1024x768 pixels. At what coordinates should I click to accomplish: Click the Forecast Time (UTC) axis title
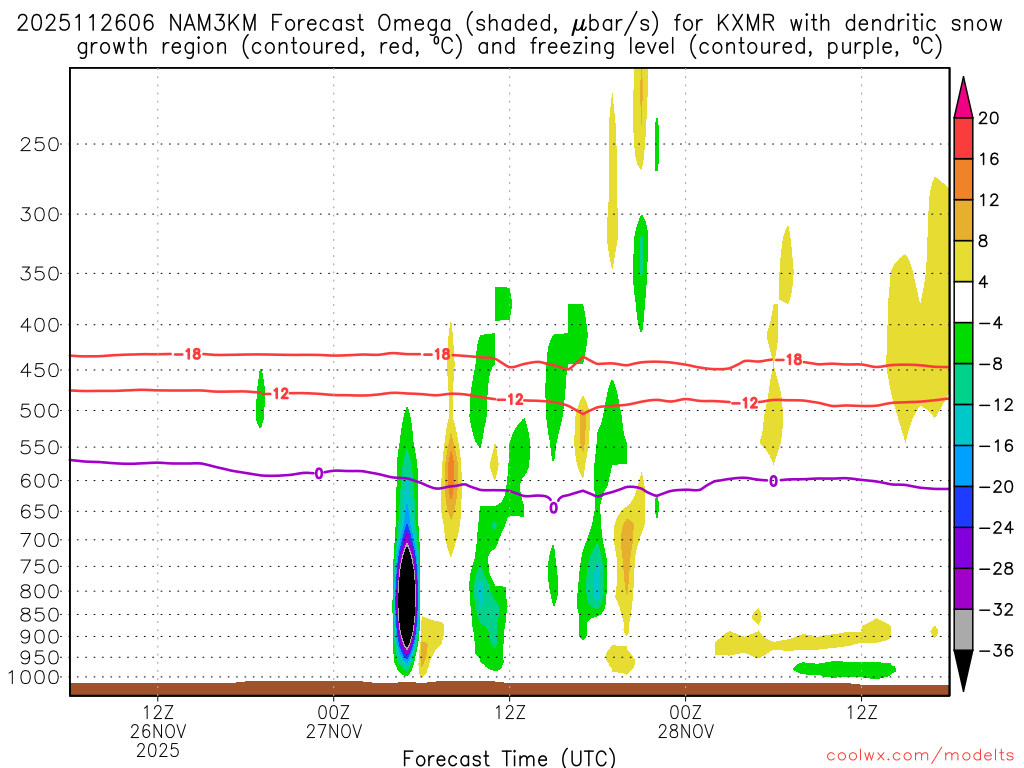[509, 758]
